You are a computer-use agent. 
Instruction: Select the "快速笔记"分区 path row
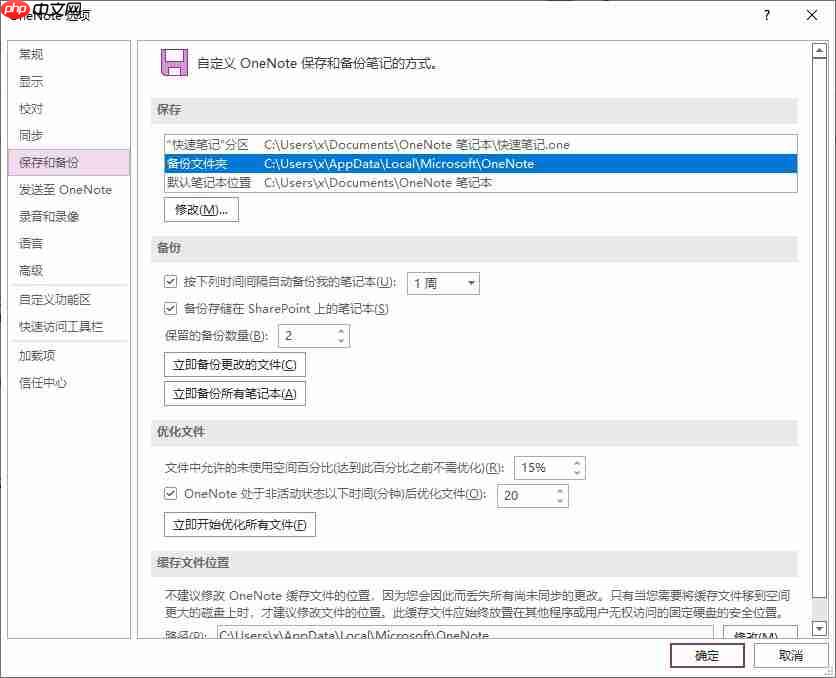[x=480, y=144]
